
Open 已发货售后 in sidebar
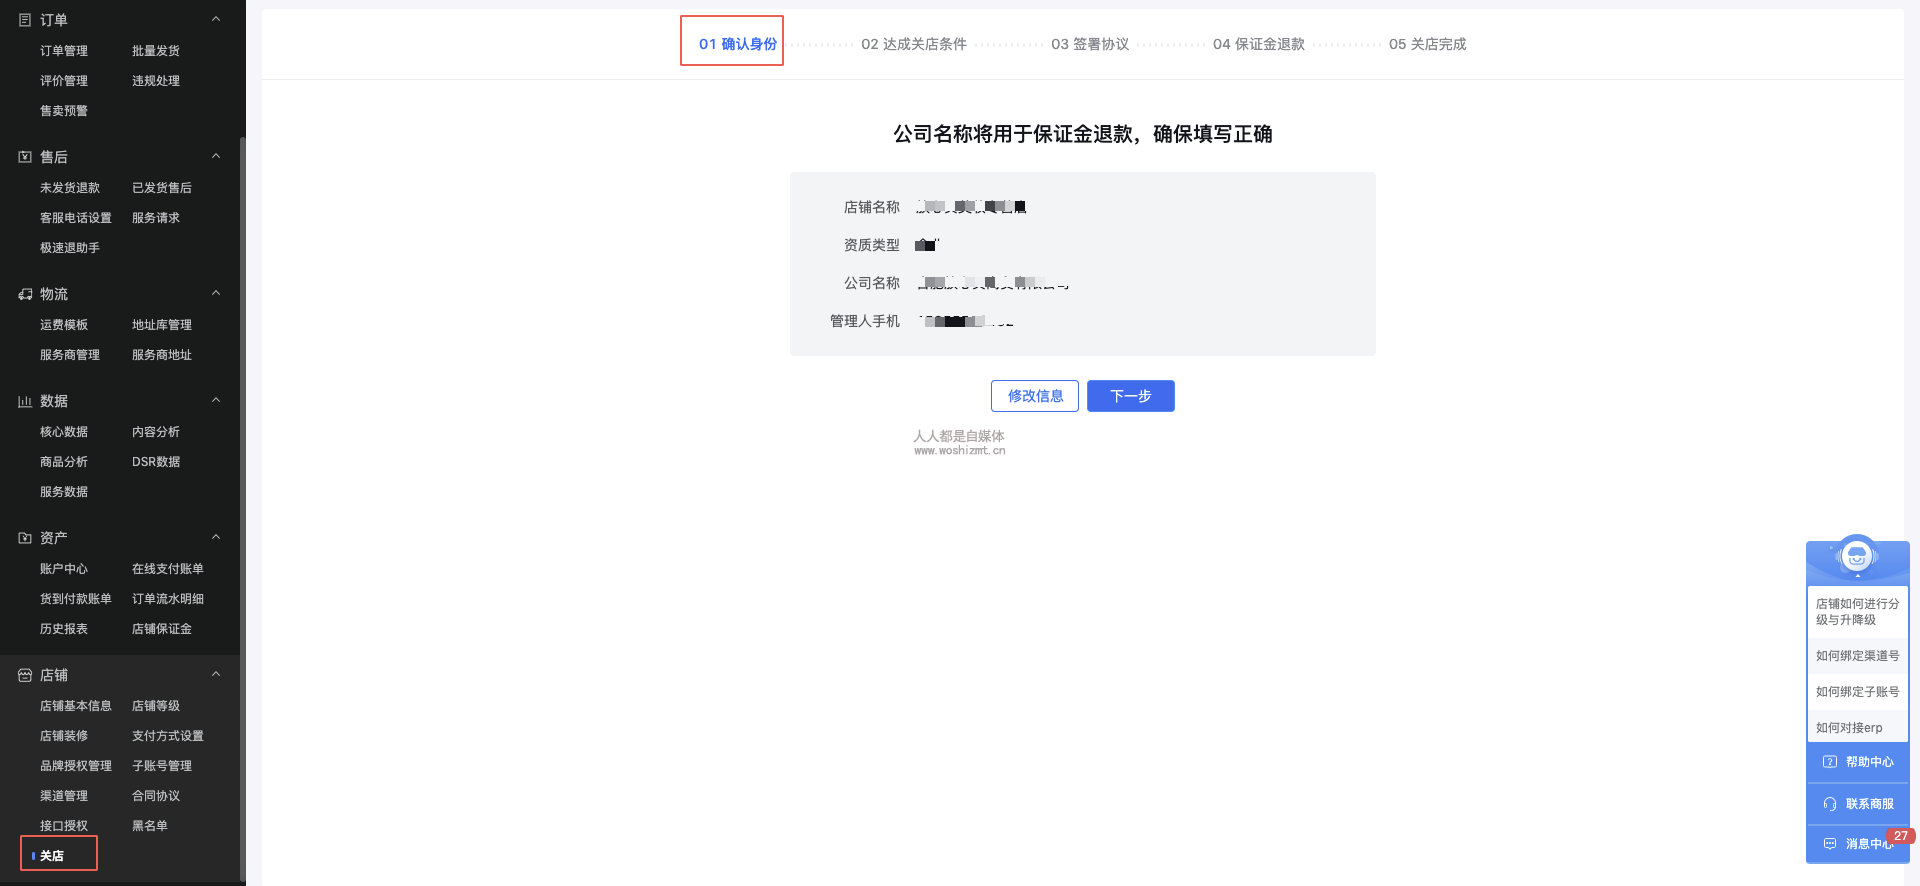pyautogui.click(x=162, y=188)
